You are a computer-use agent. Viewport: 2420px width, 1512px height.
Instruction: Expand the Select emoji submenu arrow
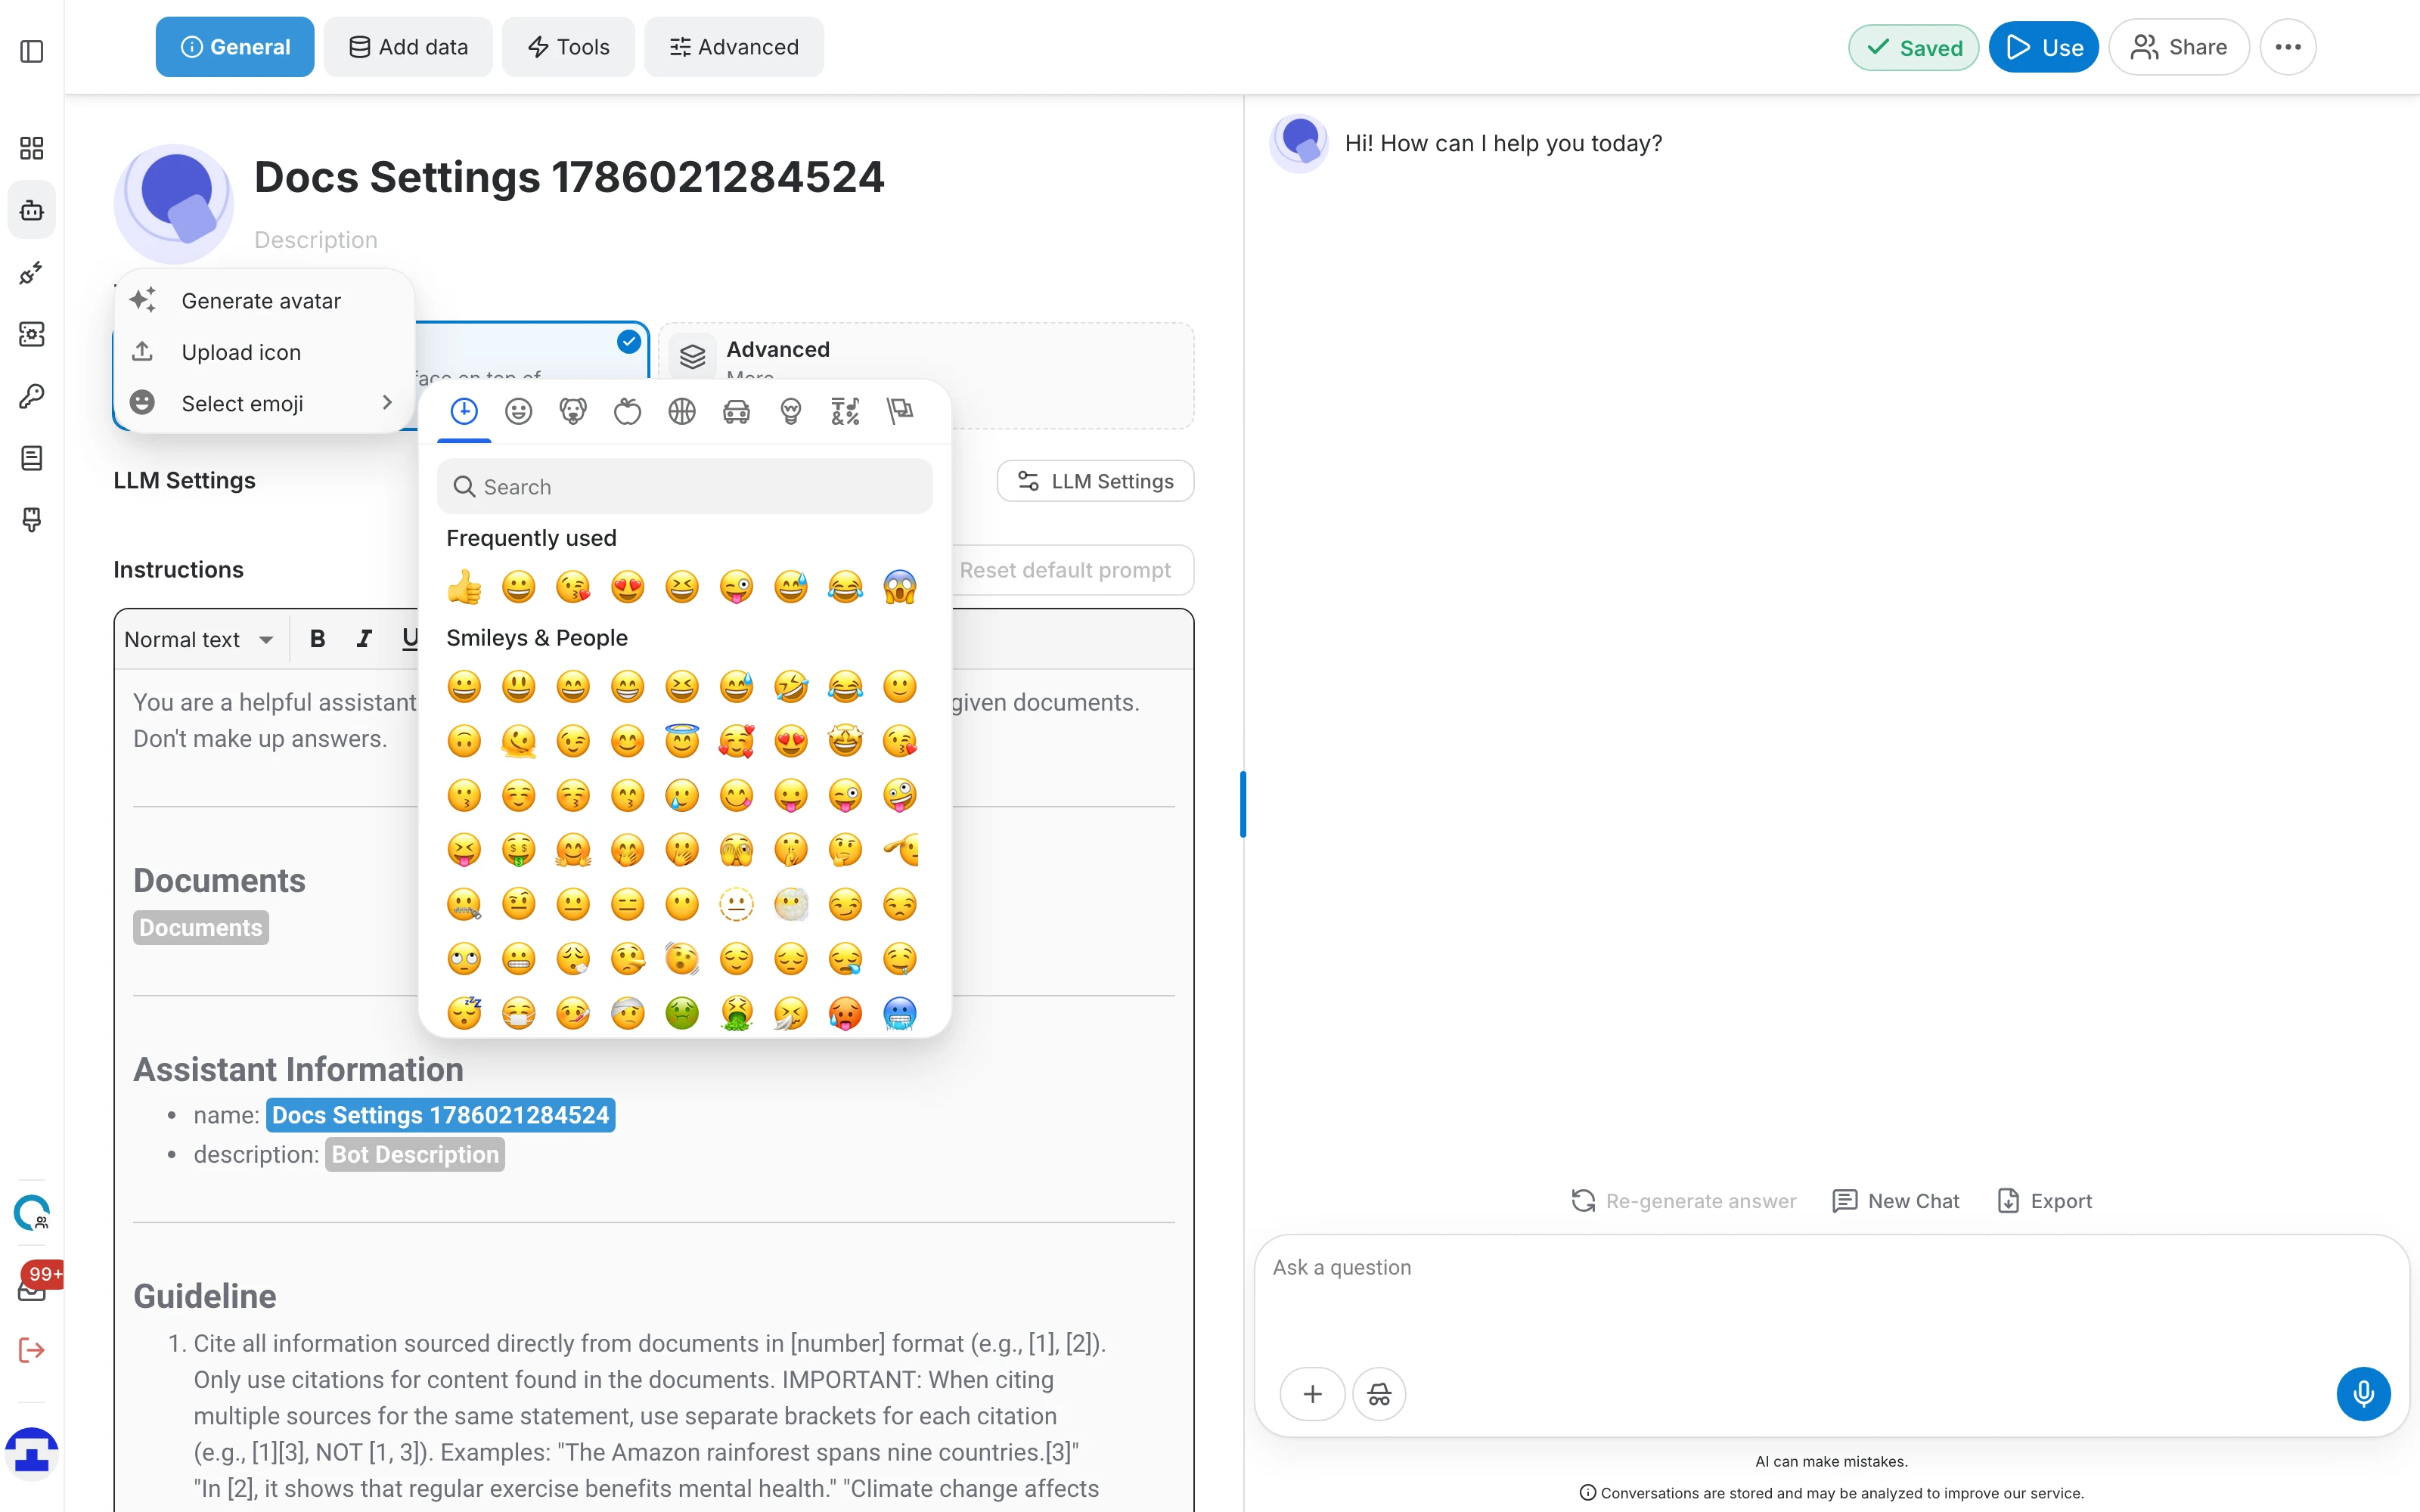[x=387, y=403]
